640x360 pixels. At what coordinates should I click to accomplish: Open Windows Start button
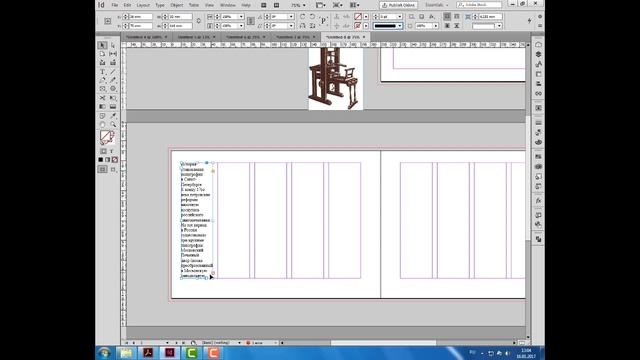click(x=104, y=353)
